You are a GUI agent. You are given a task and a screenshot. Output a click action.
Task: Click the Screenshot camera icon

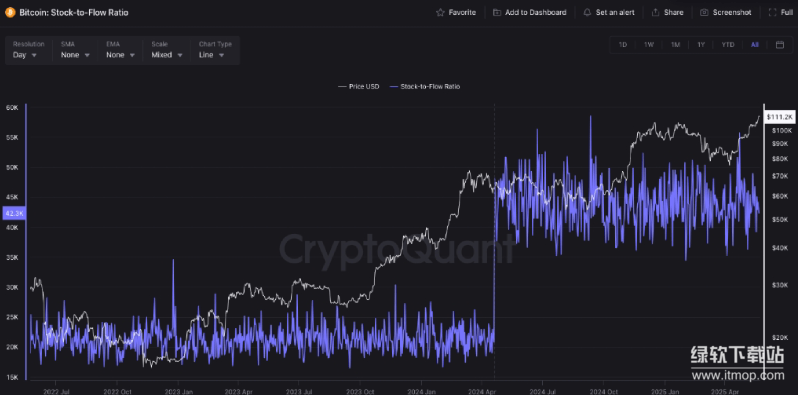click(x=704, y=12)
